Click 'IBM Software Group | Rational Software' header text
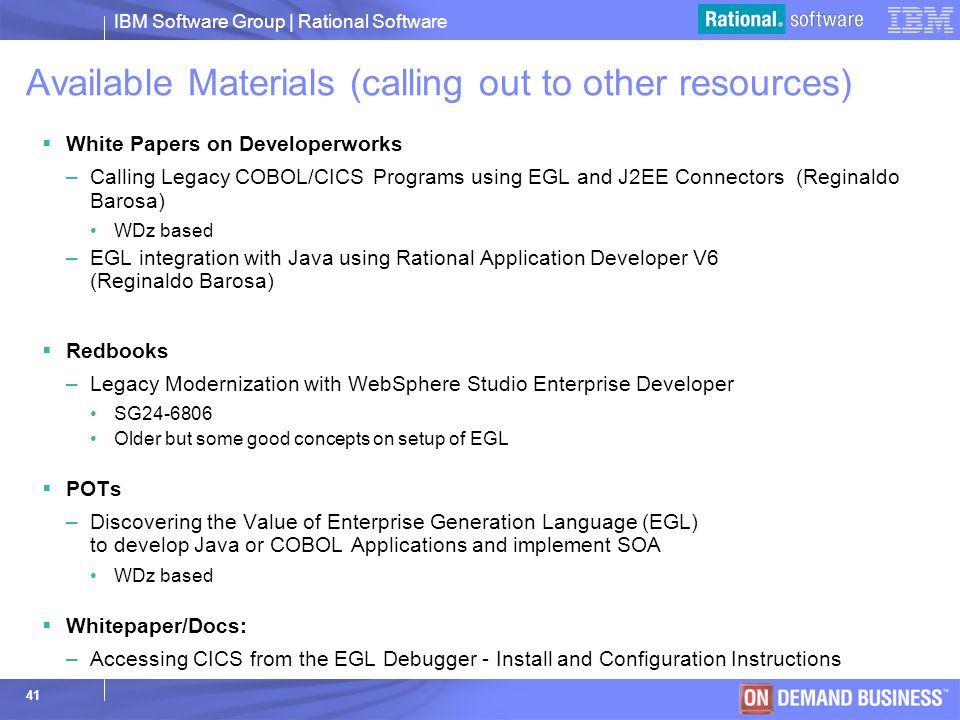960x720 pixels. tap(280, 21)
